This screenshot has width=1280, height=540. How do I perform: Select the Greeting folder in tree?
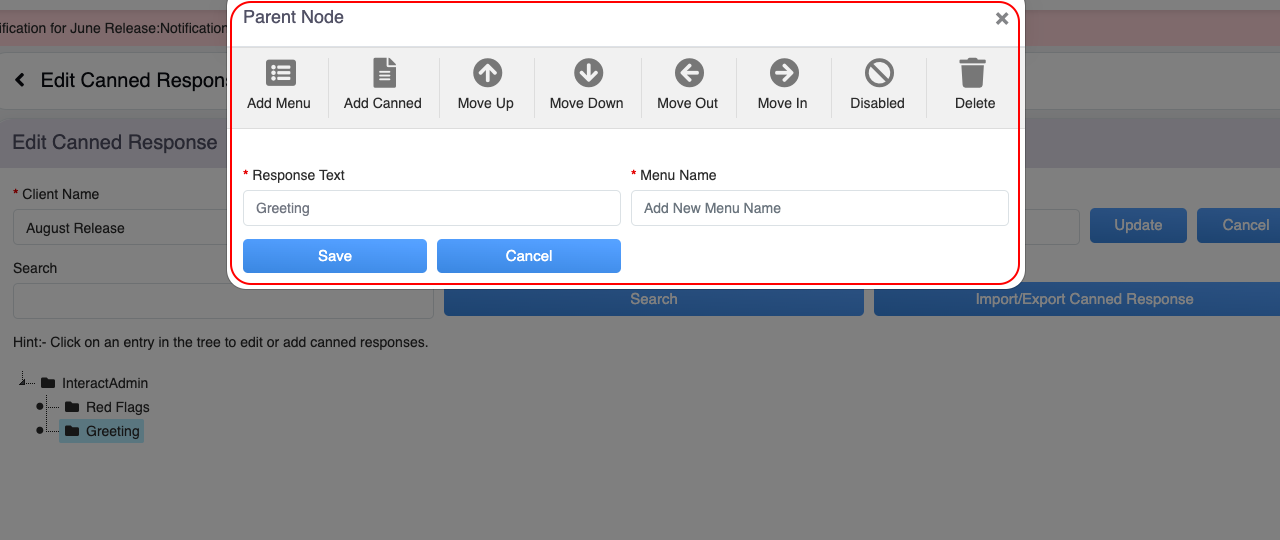pos(112,431)
